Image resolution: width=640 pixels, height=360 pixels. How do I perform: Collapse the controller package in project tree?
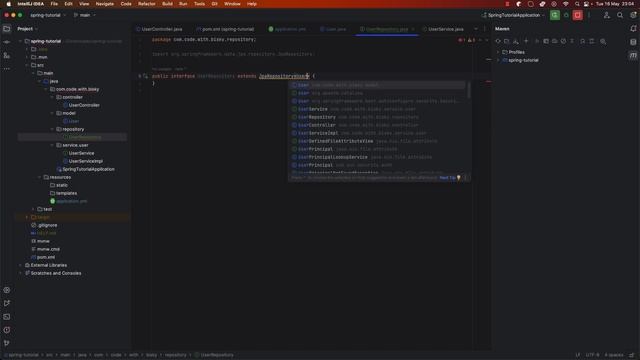pyautogui.click(x=52, y=97)
